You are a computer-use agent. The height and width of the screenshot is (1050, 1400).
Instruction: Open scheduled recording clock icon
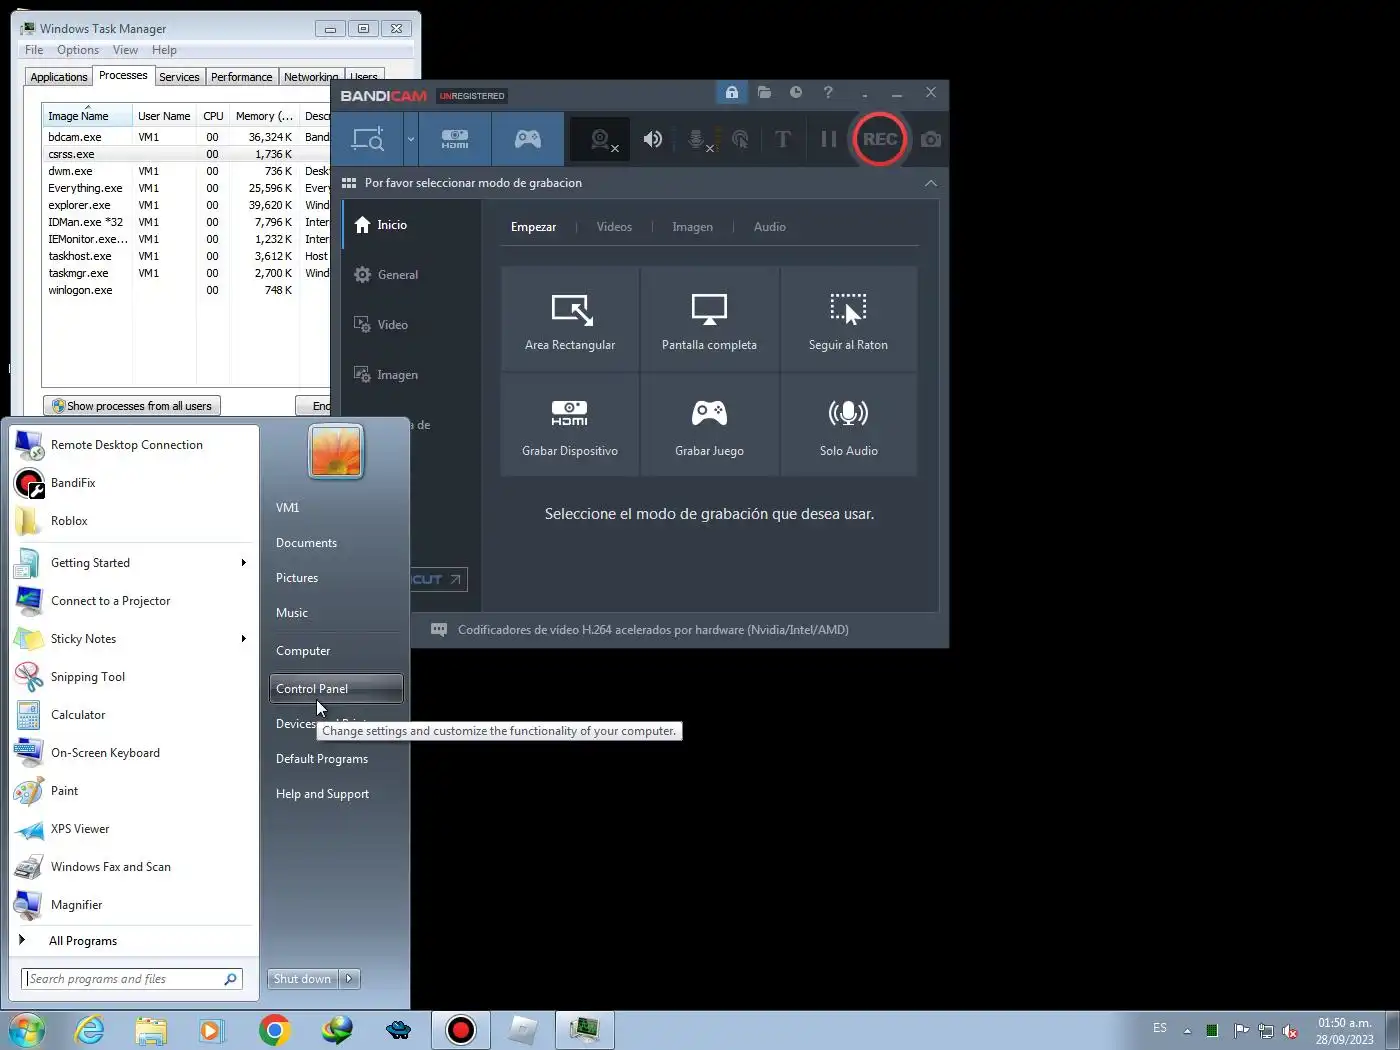796,92
